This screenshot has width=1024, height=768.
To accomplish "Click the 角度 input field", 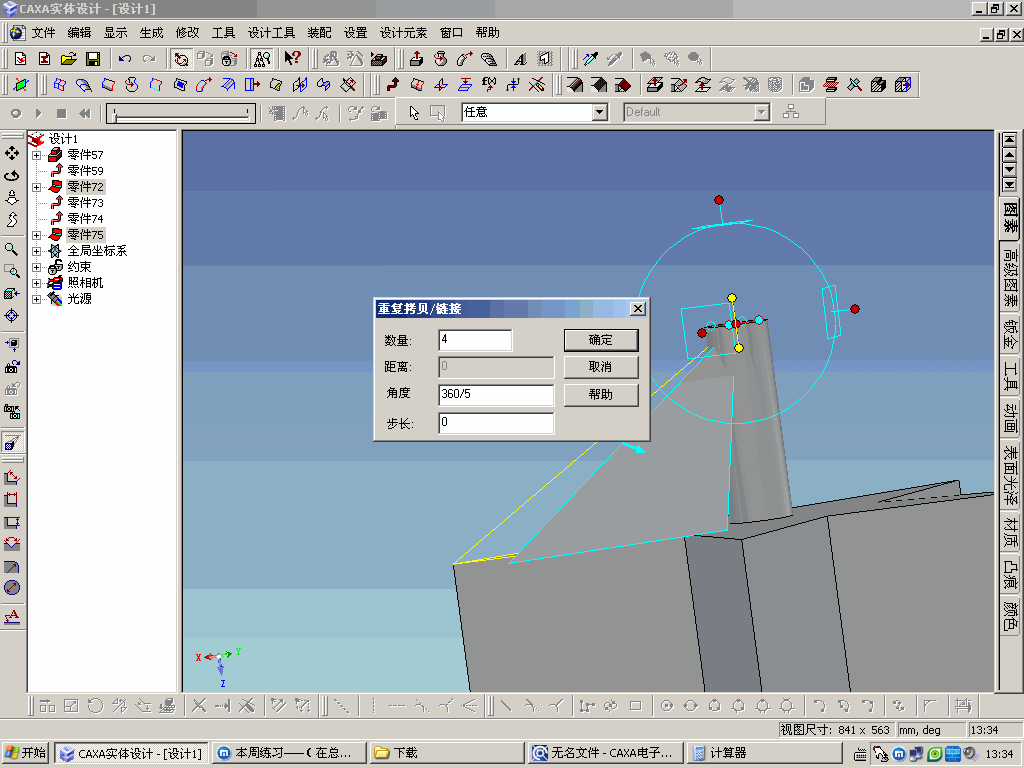I will pyautogui.click(x=496, y=394).
